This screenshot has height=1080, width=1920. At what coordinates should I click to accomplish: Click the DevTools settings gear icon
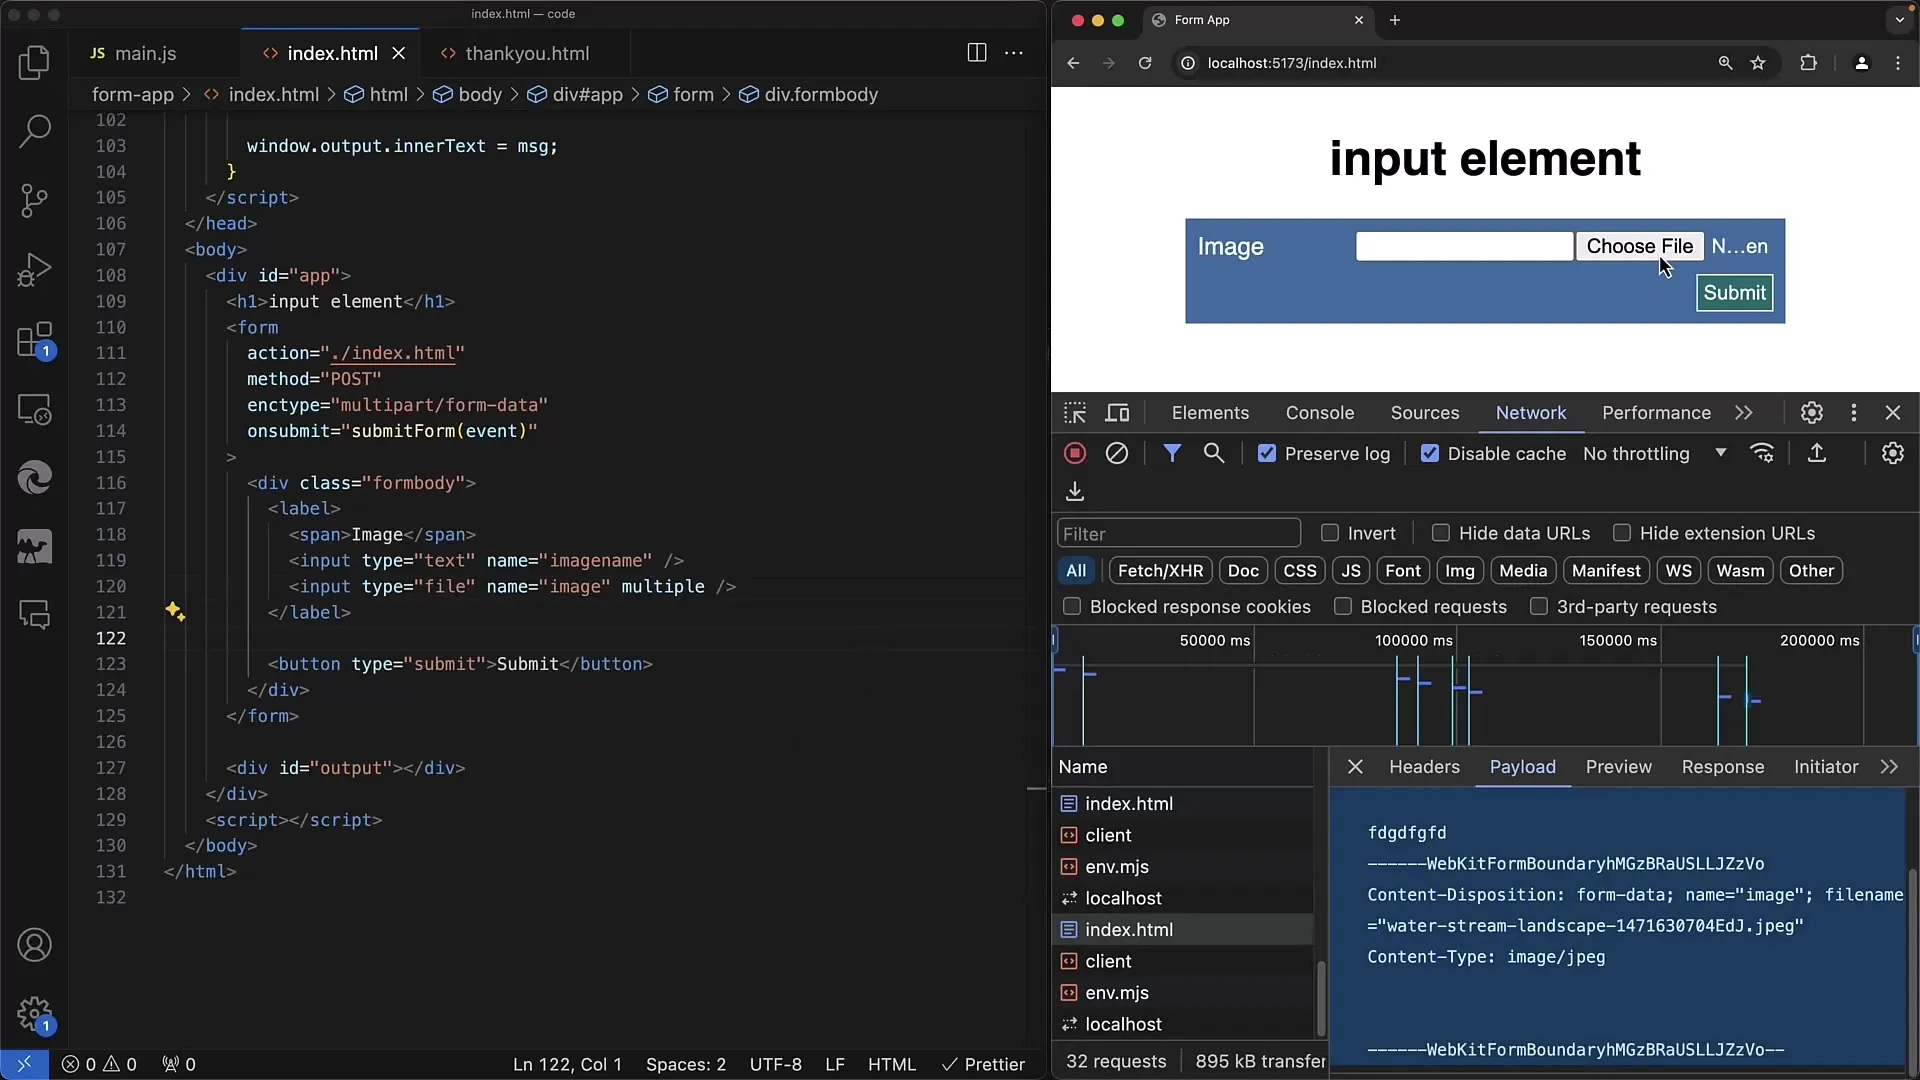pos(1812,411)
